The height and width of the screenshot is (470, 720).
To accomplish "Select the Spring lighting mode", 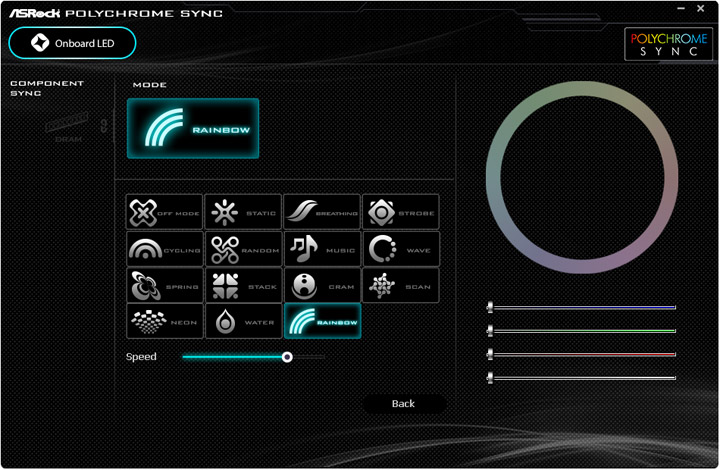I will click(x=164, y=285).
